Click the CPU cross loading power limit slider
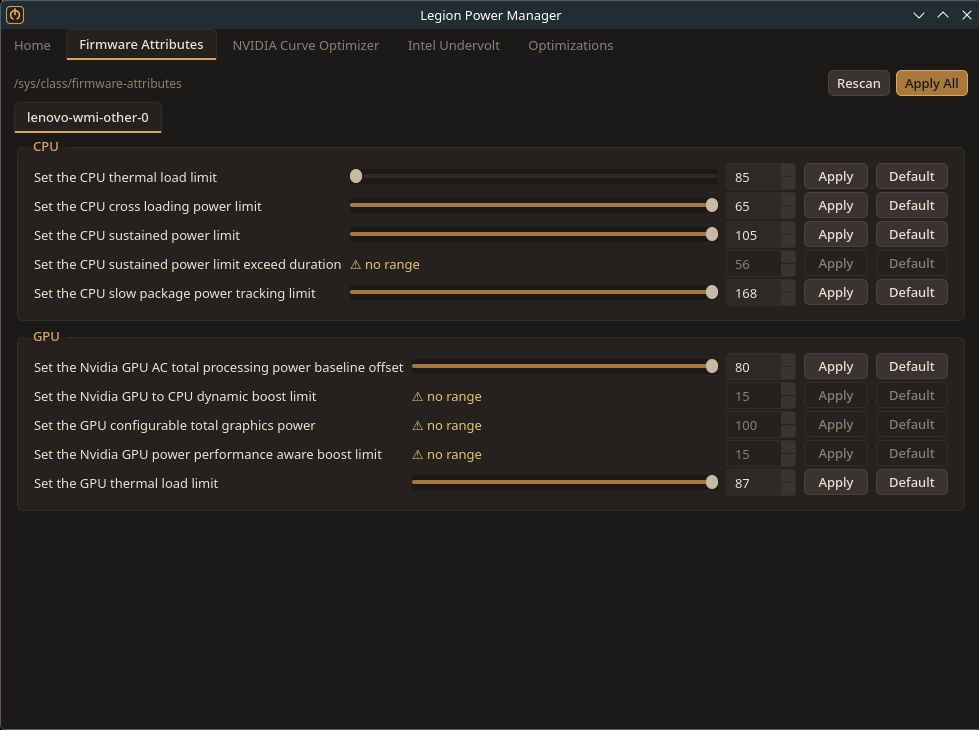Screen dimensions: 979x730 [534, 205]
